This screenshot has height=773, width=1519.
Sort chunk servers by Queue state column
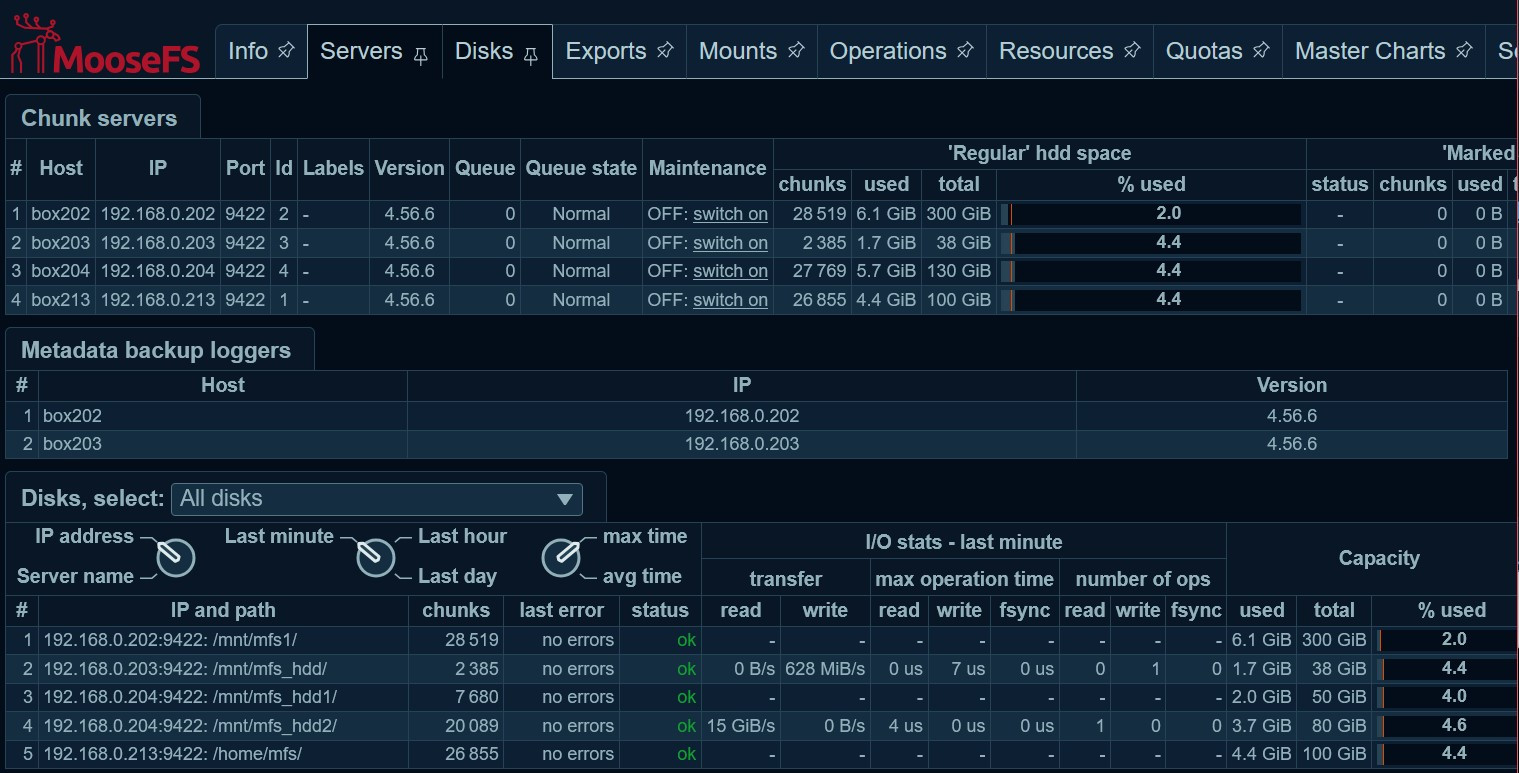(581, 168)
